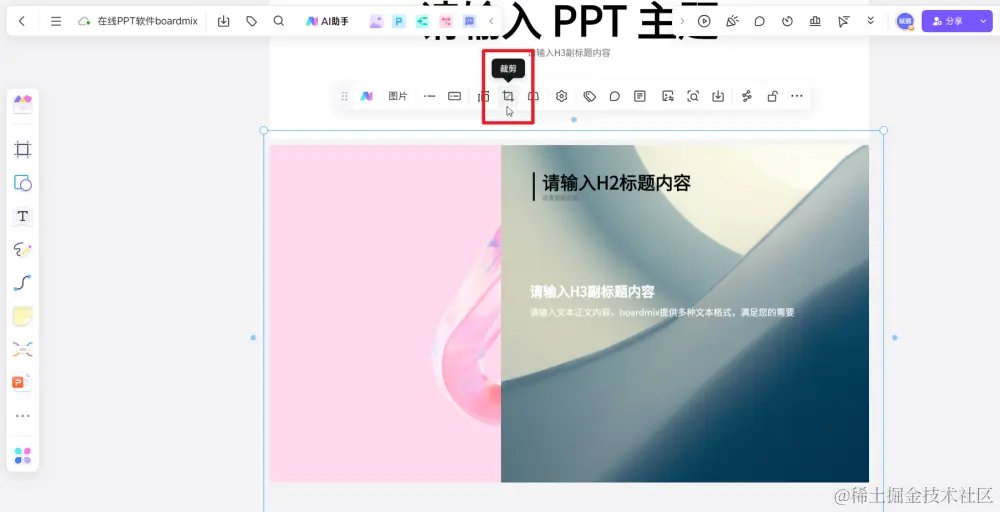Click the 请输入H2标题内容 heading on slide
The width and height of the screenshot is (1000, 512).
click(x=616, y=184)
